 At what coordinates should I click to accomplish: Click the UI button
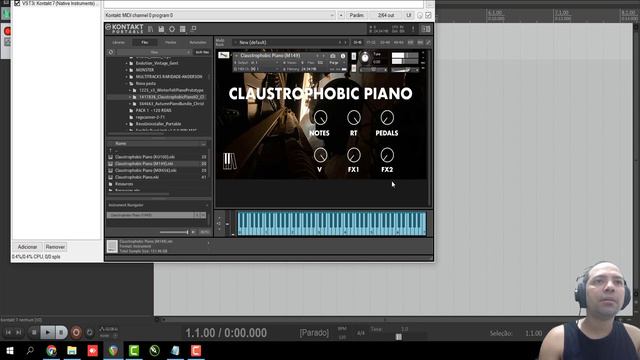point(409,15)
